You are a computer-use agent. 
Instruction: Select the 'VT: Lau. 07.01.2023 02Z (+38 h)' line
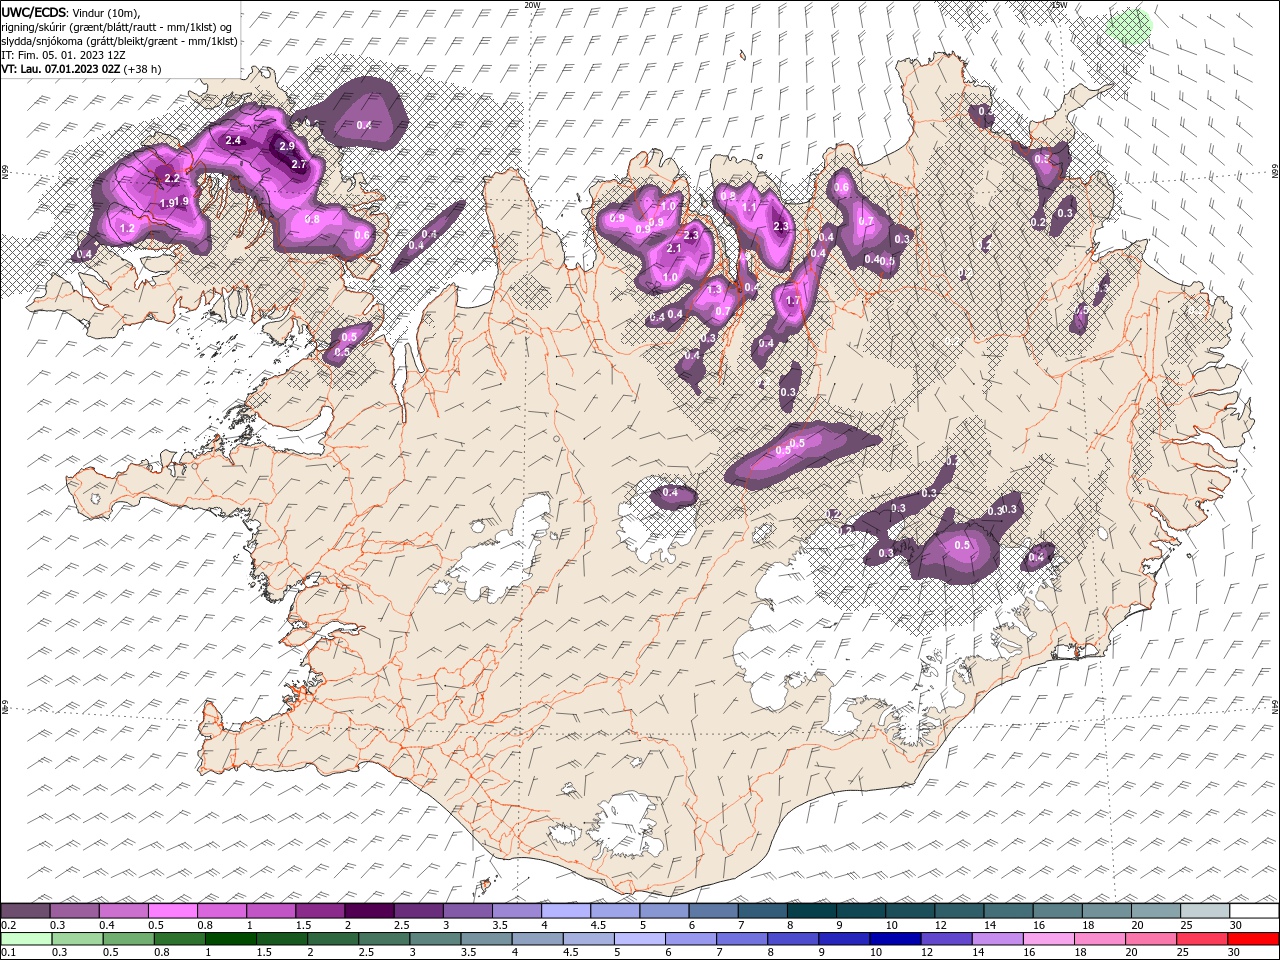81,69
